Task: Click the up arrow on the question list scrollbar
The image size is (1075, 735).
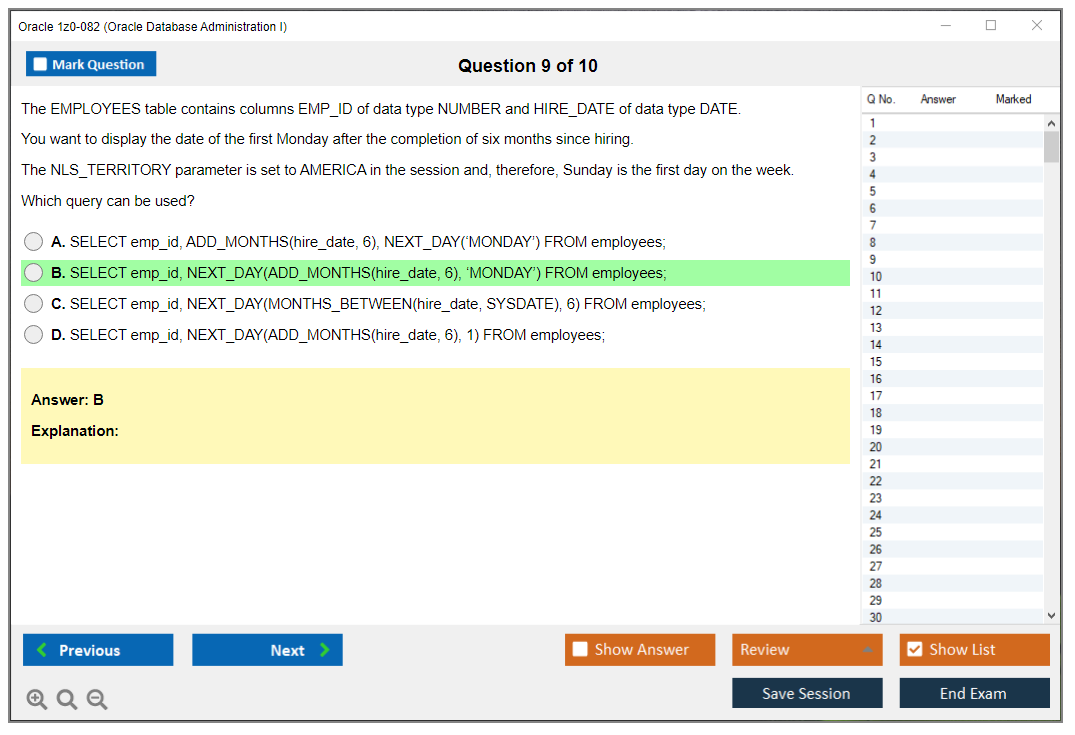Action: point(1049,122)
